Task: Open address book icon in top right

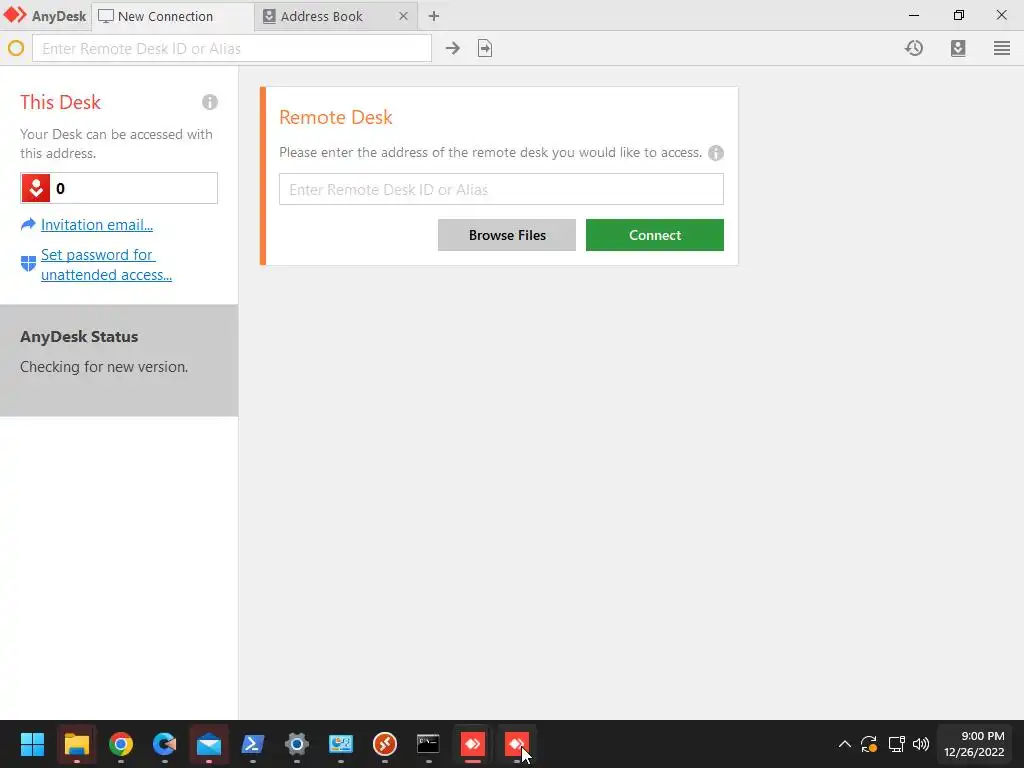Action: click(958, 48)
